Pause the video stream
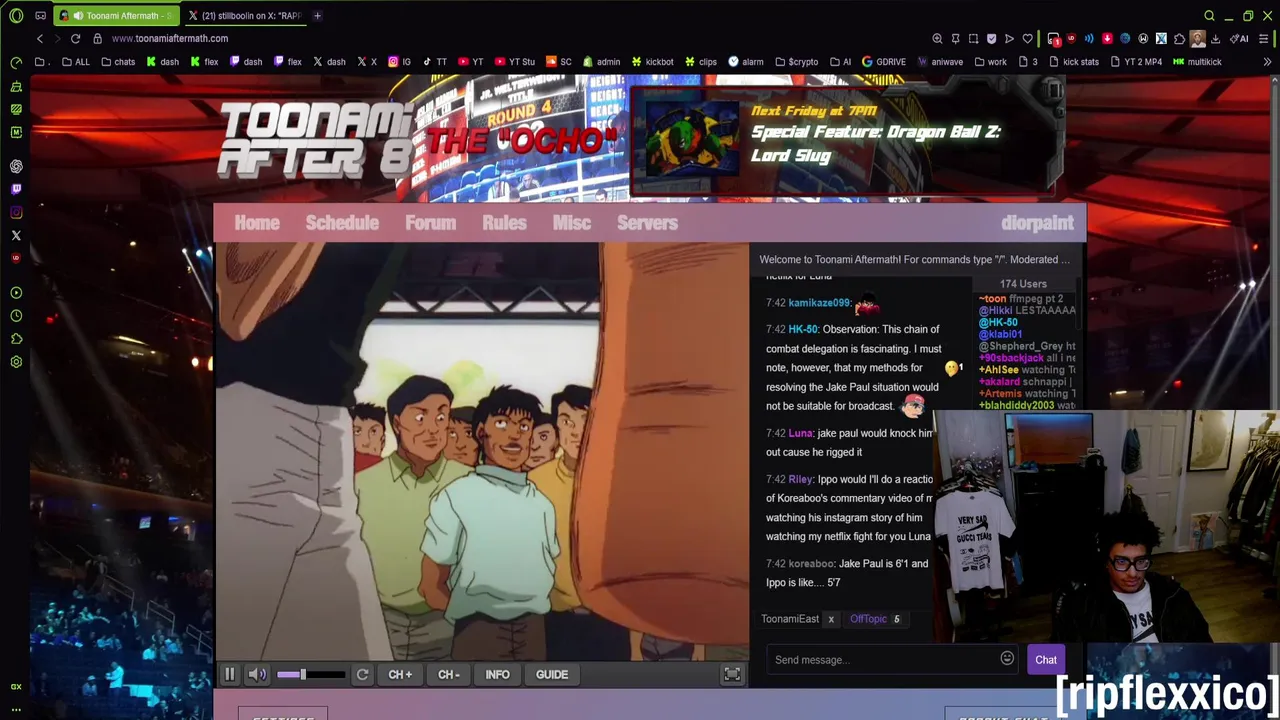 pyautogui.click(x=229, y=675)
